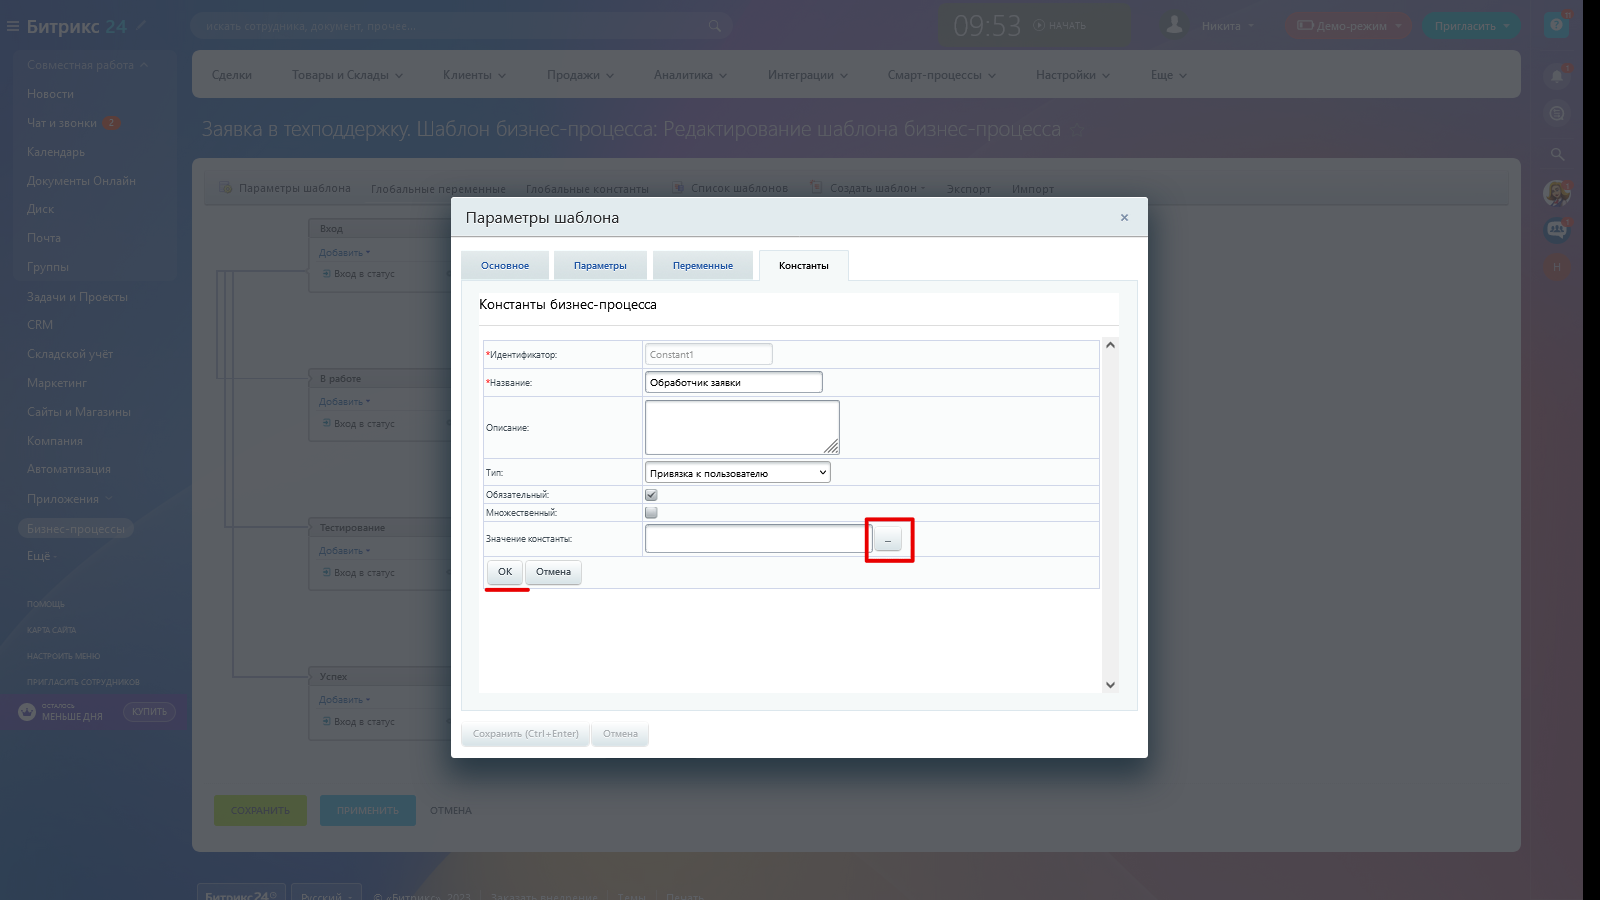Open Глобальные константы toolbar item
The height and width of the screenshot is (900, 1600).
pos(587,189)
